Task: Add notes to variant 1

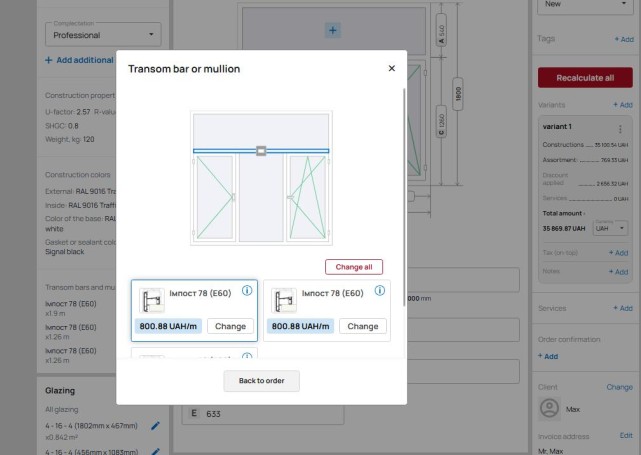Action: (619, 271)
